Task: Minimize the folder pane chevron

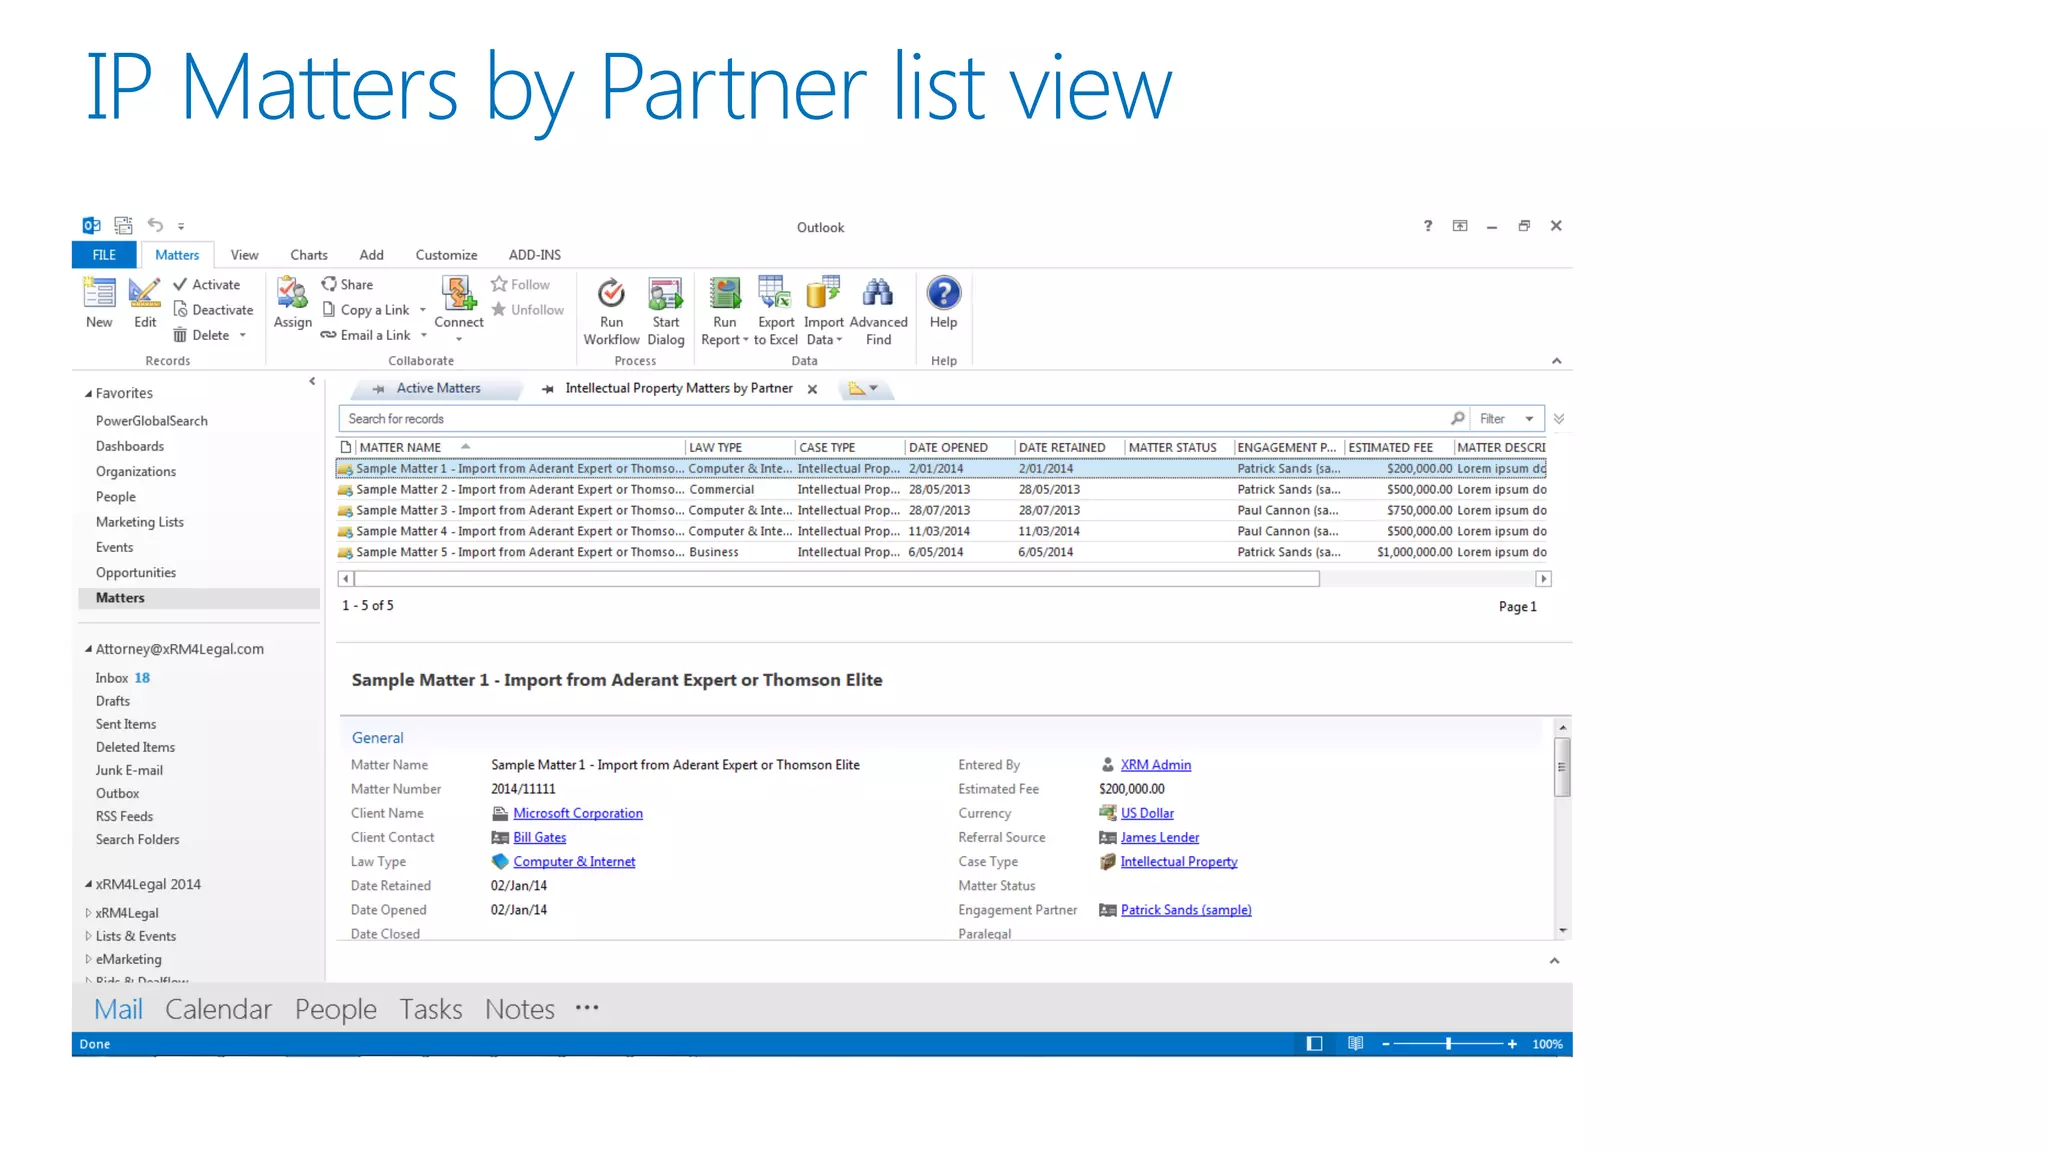Action: (312, 381)
